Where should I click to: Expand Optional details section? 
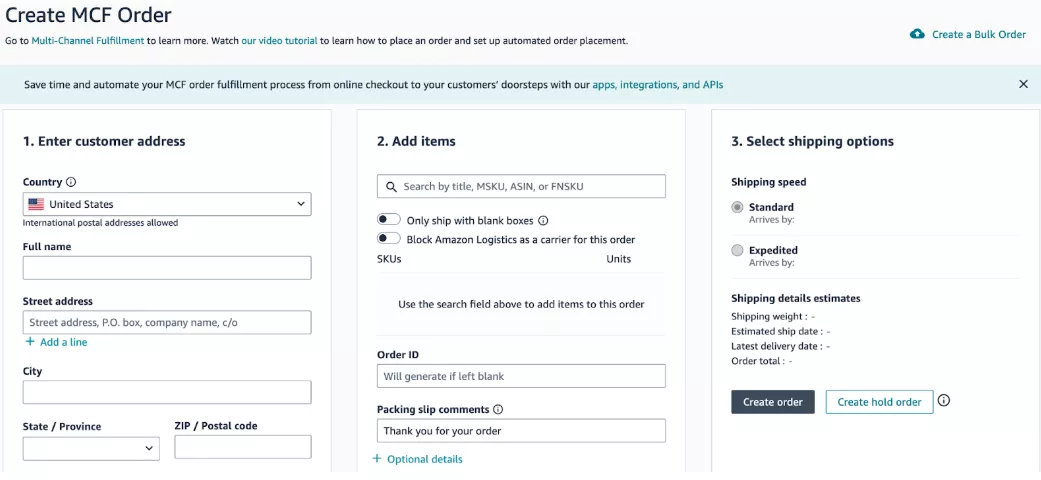[424, 459]
